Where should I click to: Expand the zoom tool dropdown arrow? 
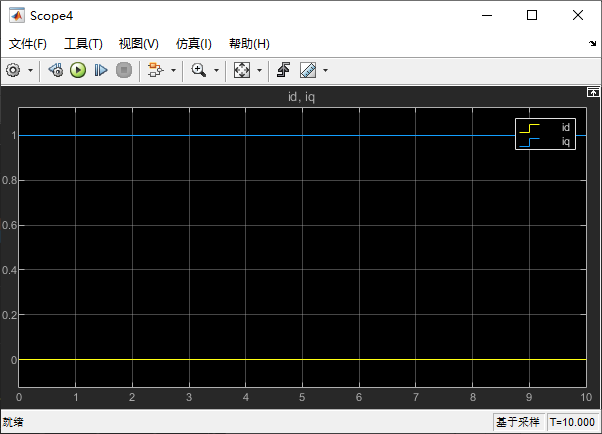pyautogui.click(x=216, y=70)
